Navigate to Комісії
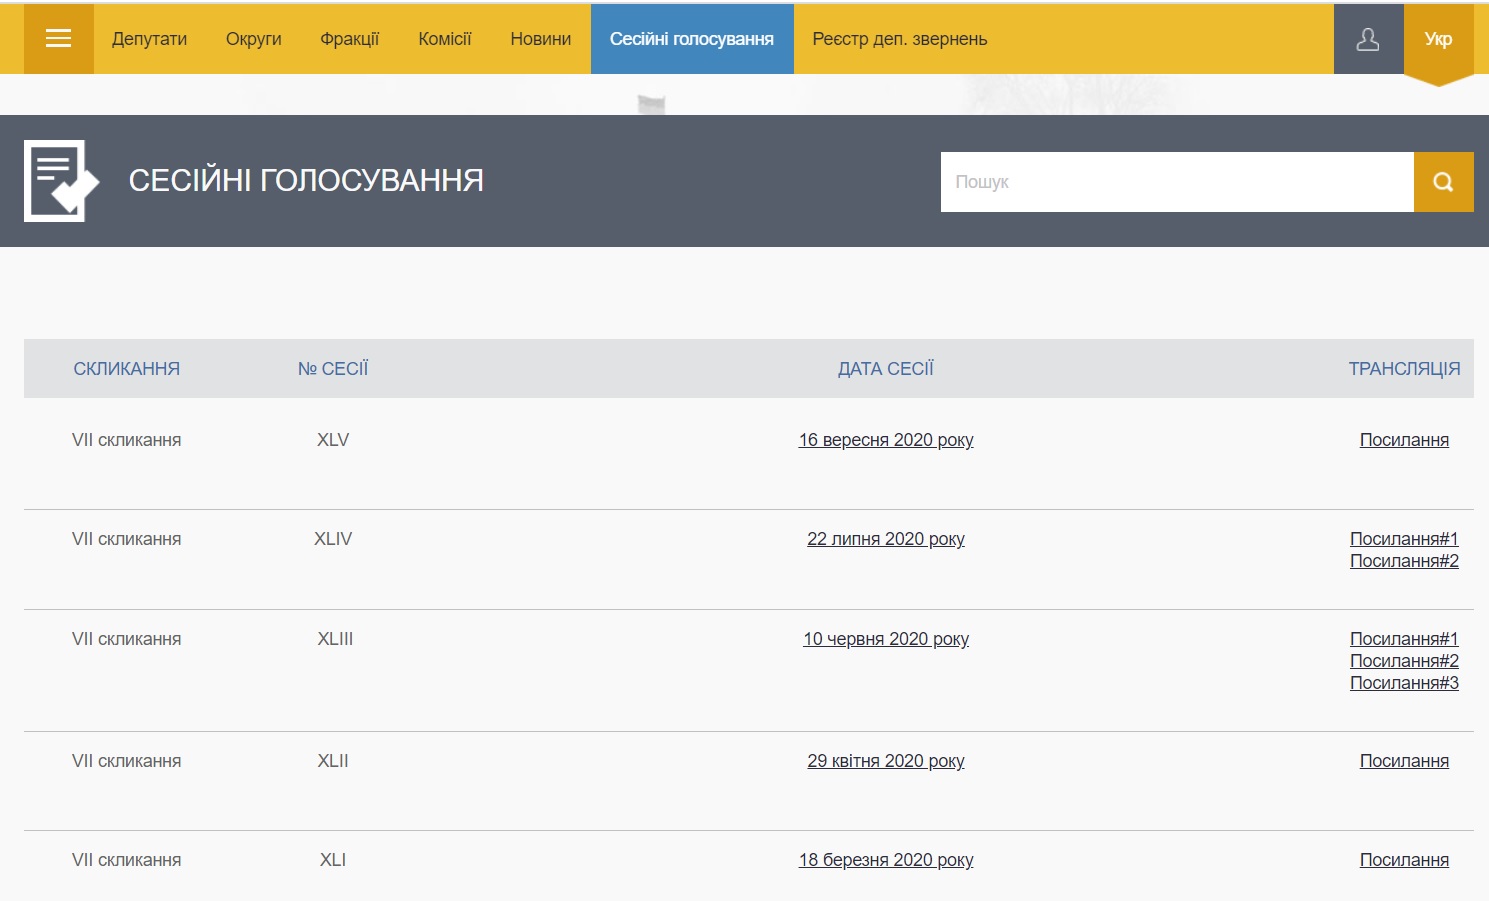Image resolution: width=1489 pixels, height=901 pixels. coord(444,39)
